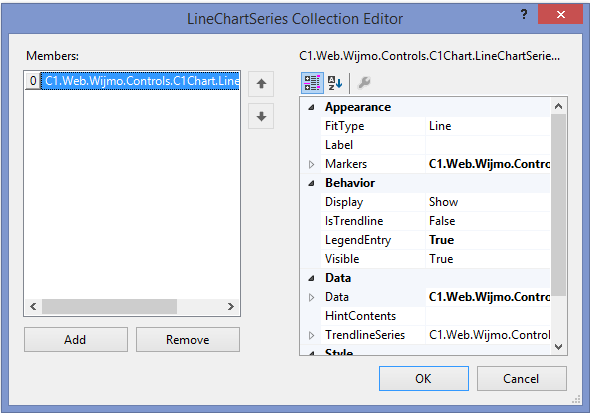Collapse the Appearance category

[x=311, y=108]
